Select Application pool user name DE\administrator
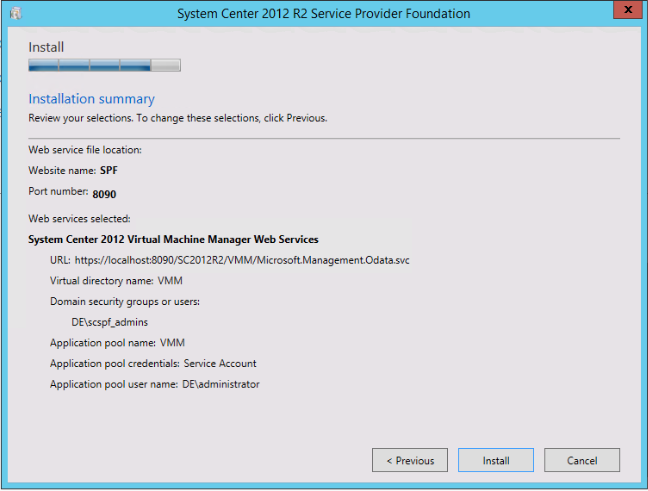 (x=155, y=384)
